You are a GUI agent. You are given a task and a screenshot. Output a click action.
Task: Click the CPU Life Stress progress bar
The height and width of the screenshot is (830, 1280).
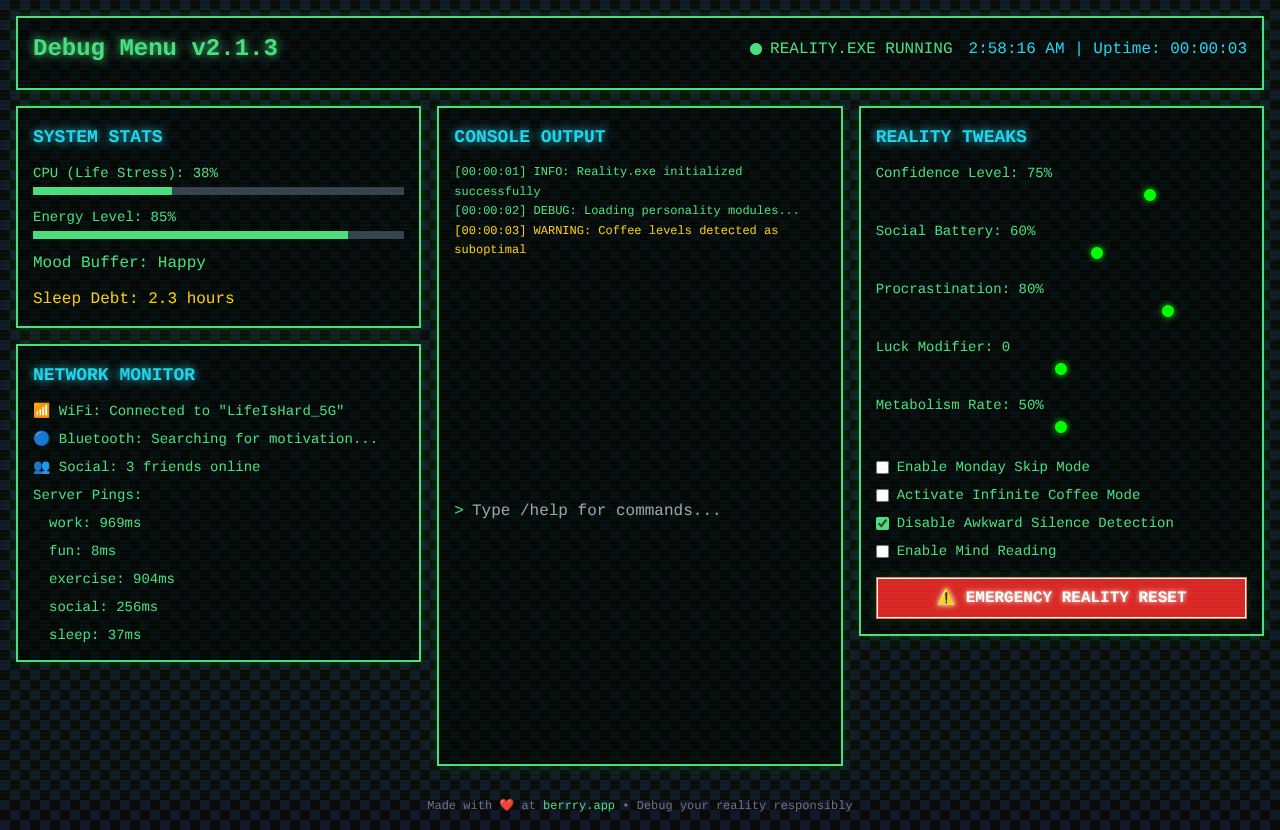[218, 190]
